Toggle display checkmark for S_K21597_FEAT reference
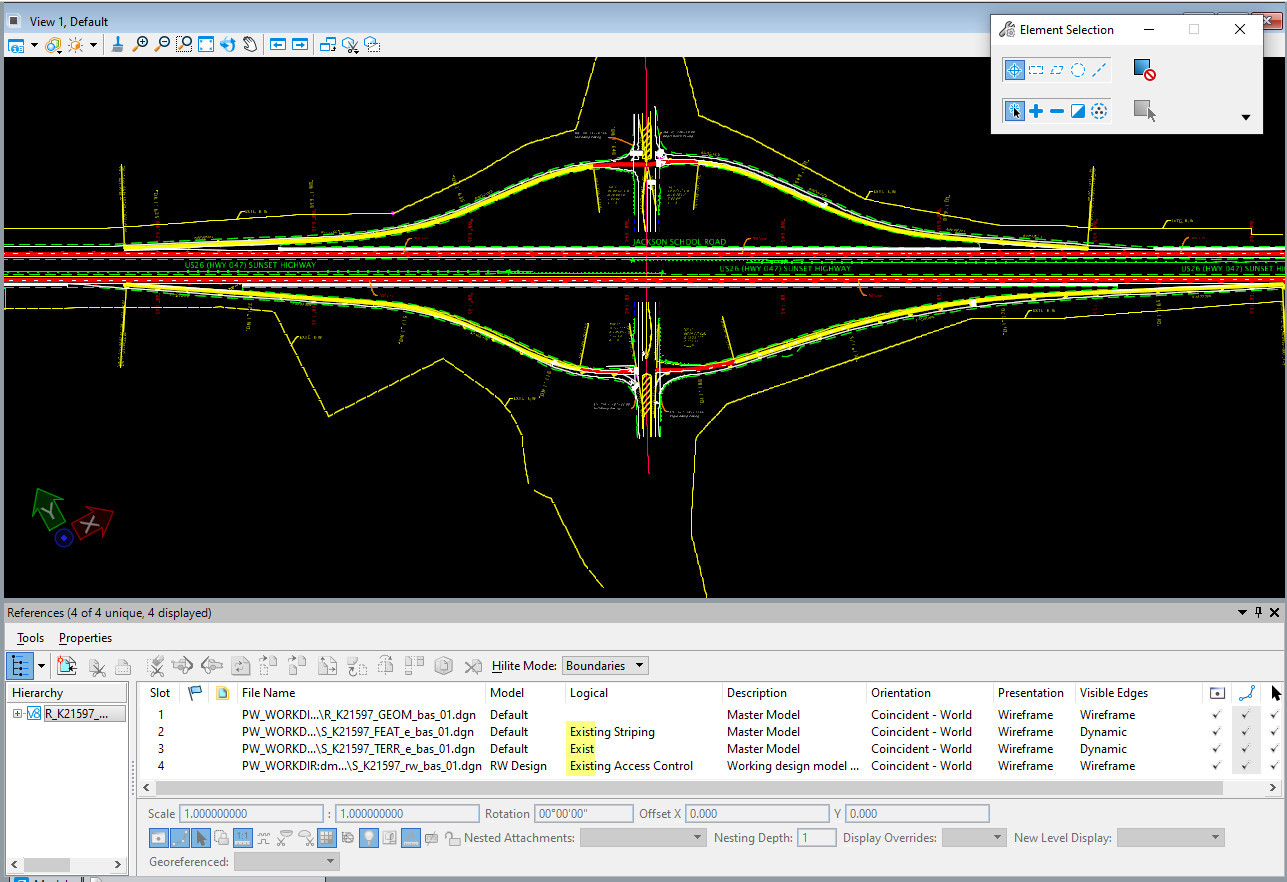Viewport: 1287px width, 882px height. point(1216,732)
